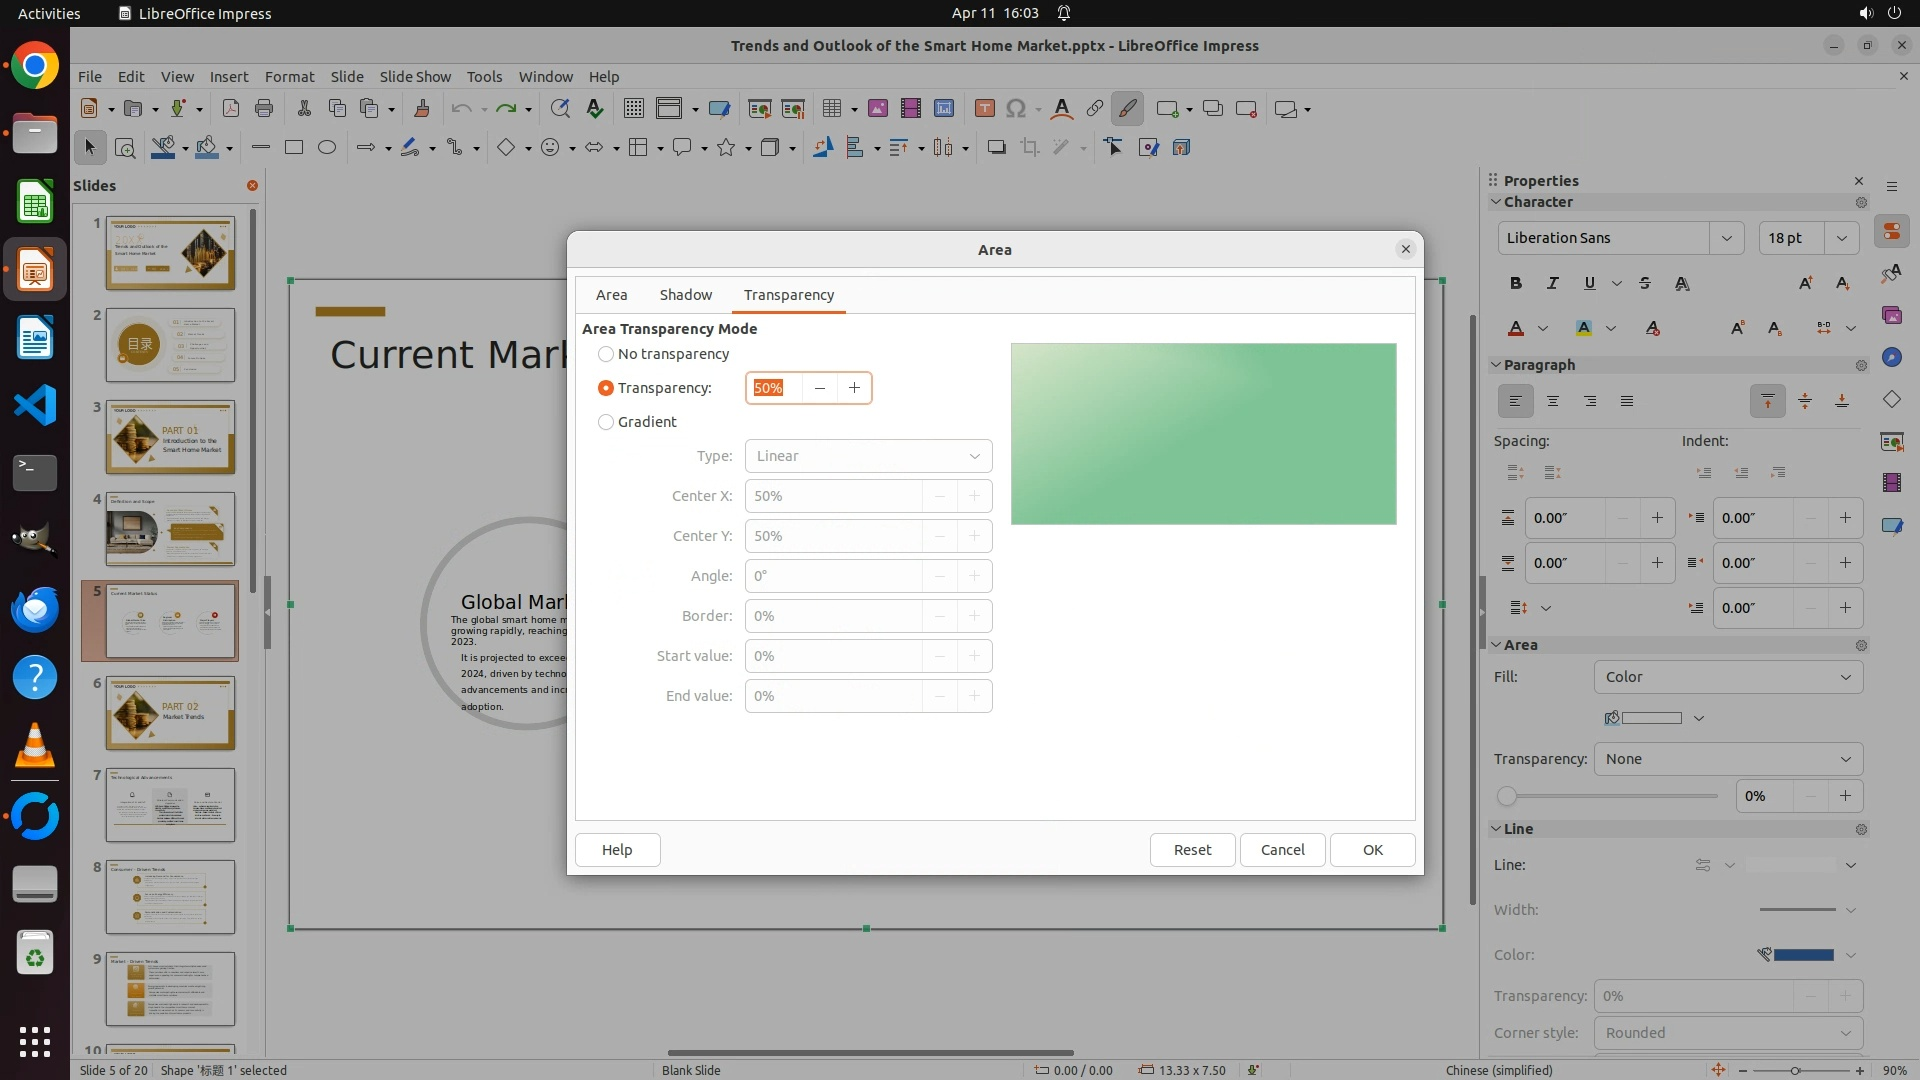1920x1080 pixels.
Task: Select Center Horizontally paragraph alignment icon
Action: (1553, 401)
